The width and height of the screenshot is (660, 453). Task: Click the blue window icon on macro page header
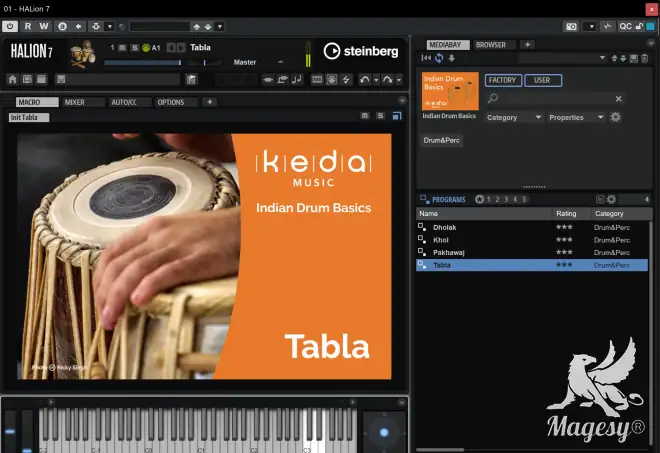pos(397,116)
